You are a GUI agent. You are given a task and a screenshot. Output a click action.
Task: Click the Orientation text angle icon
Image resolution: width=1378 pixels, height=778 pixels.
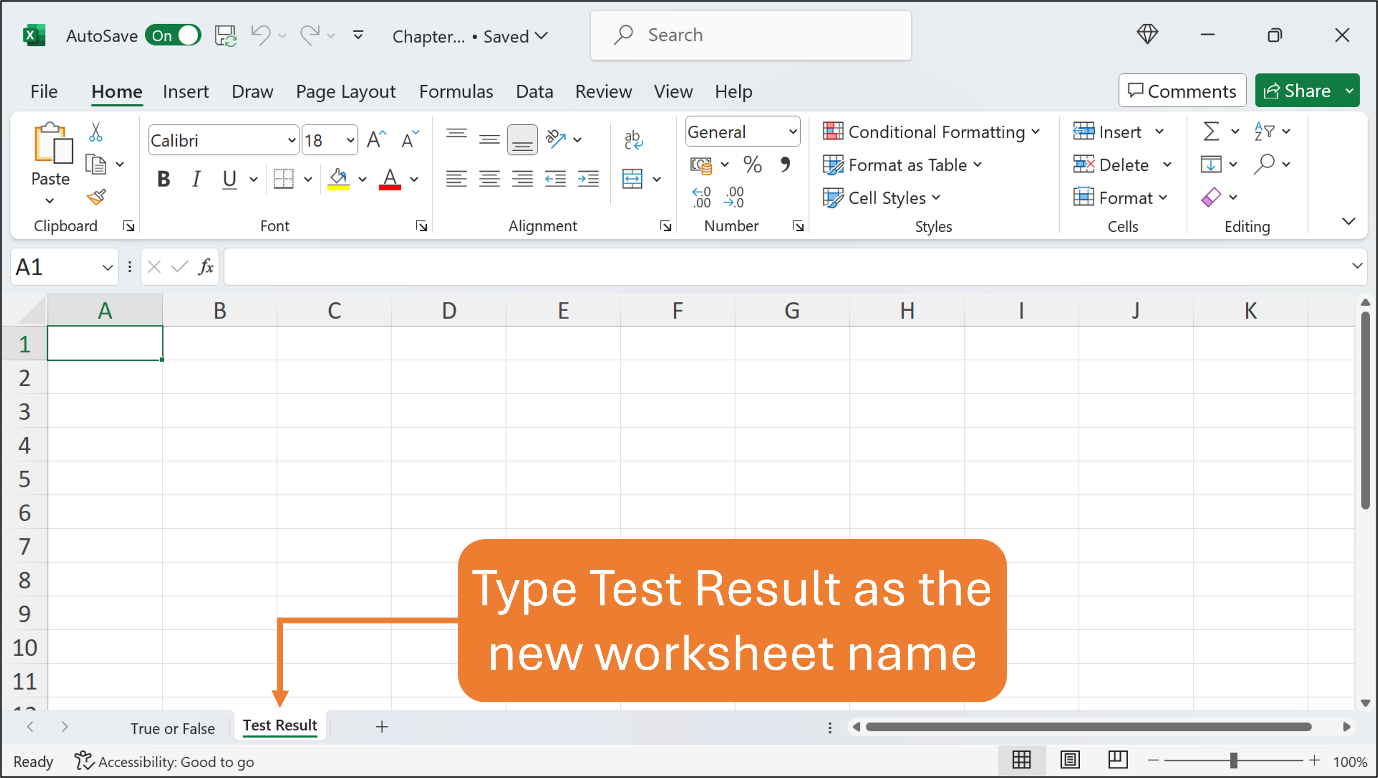[556, 139]
